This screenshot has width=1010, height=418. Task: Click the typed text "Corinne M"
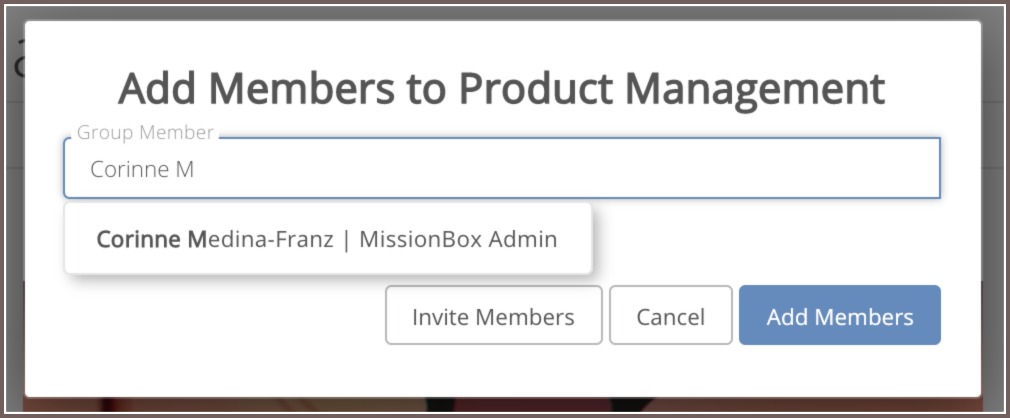pyautogui.click(x=142, y=169)
